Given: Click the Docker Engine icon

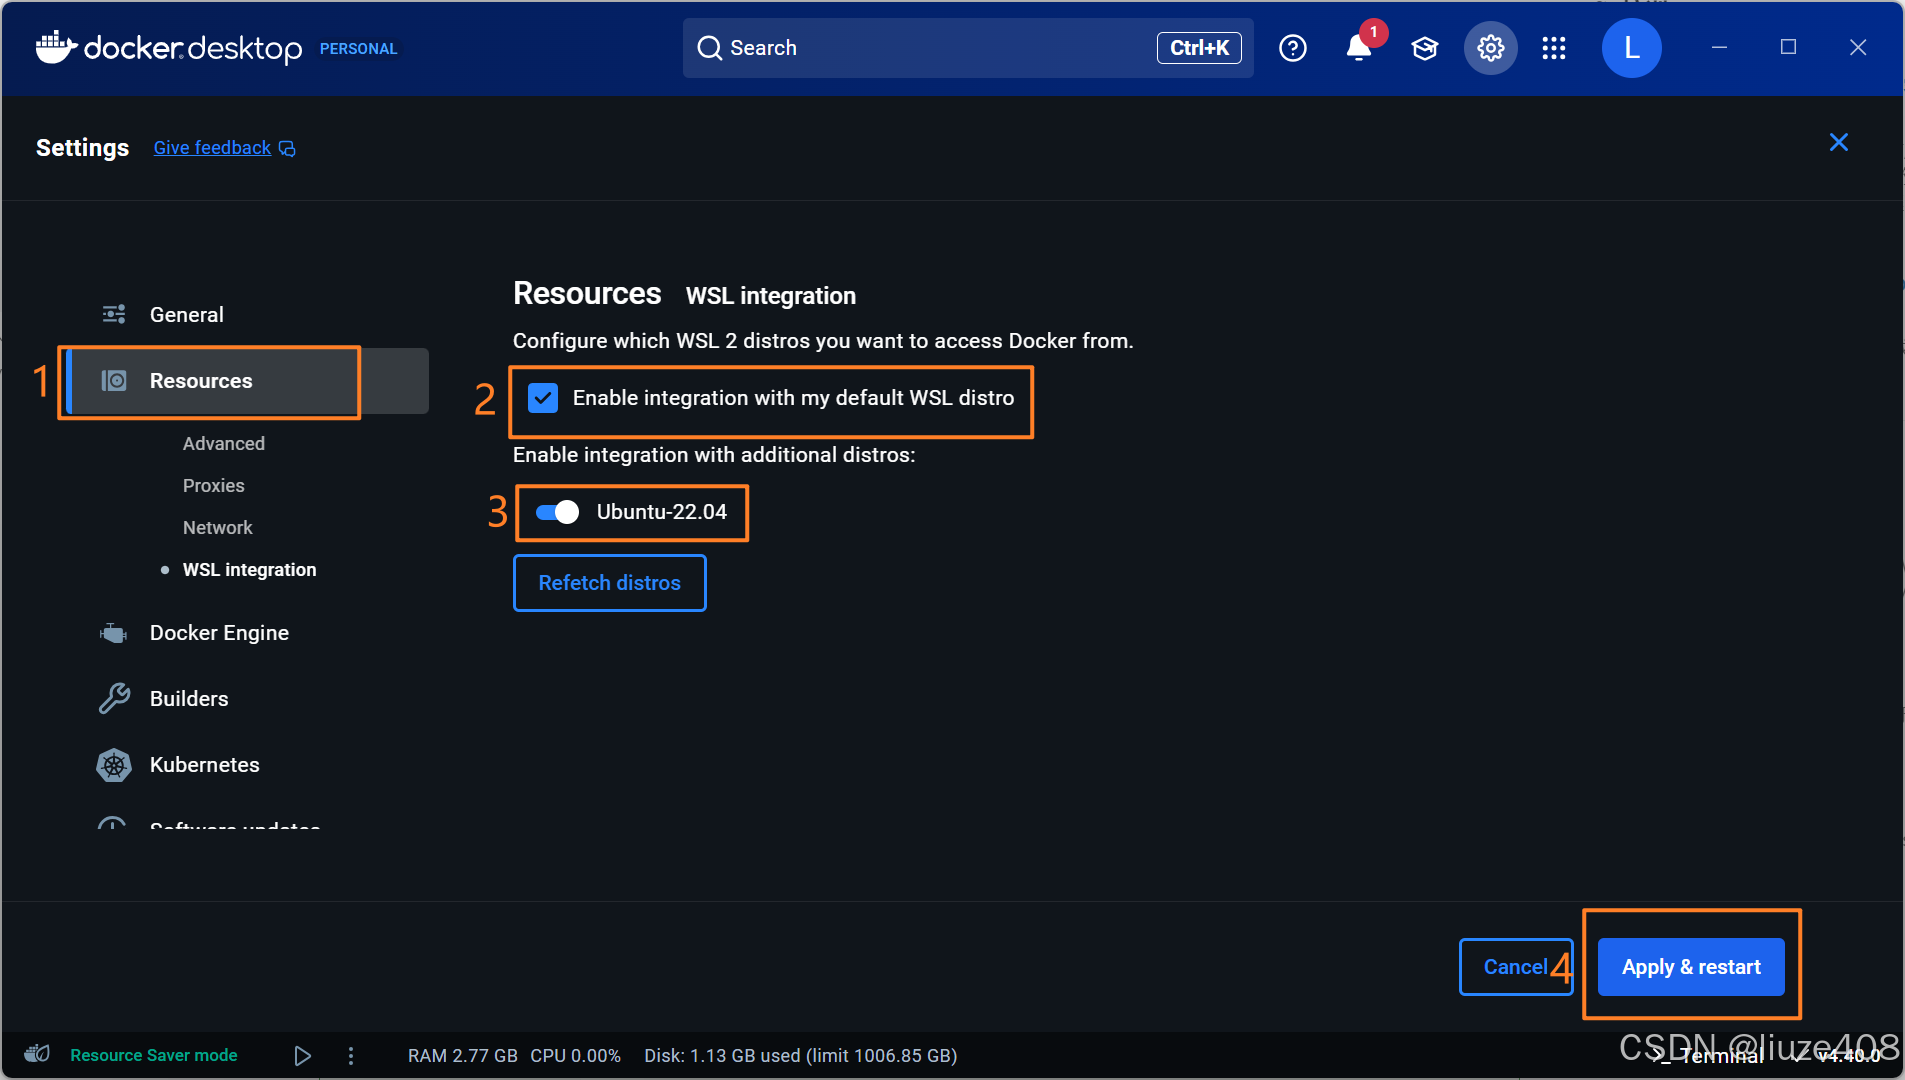Looking at the screenshot, I should [114, 633].
